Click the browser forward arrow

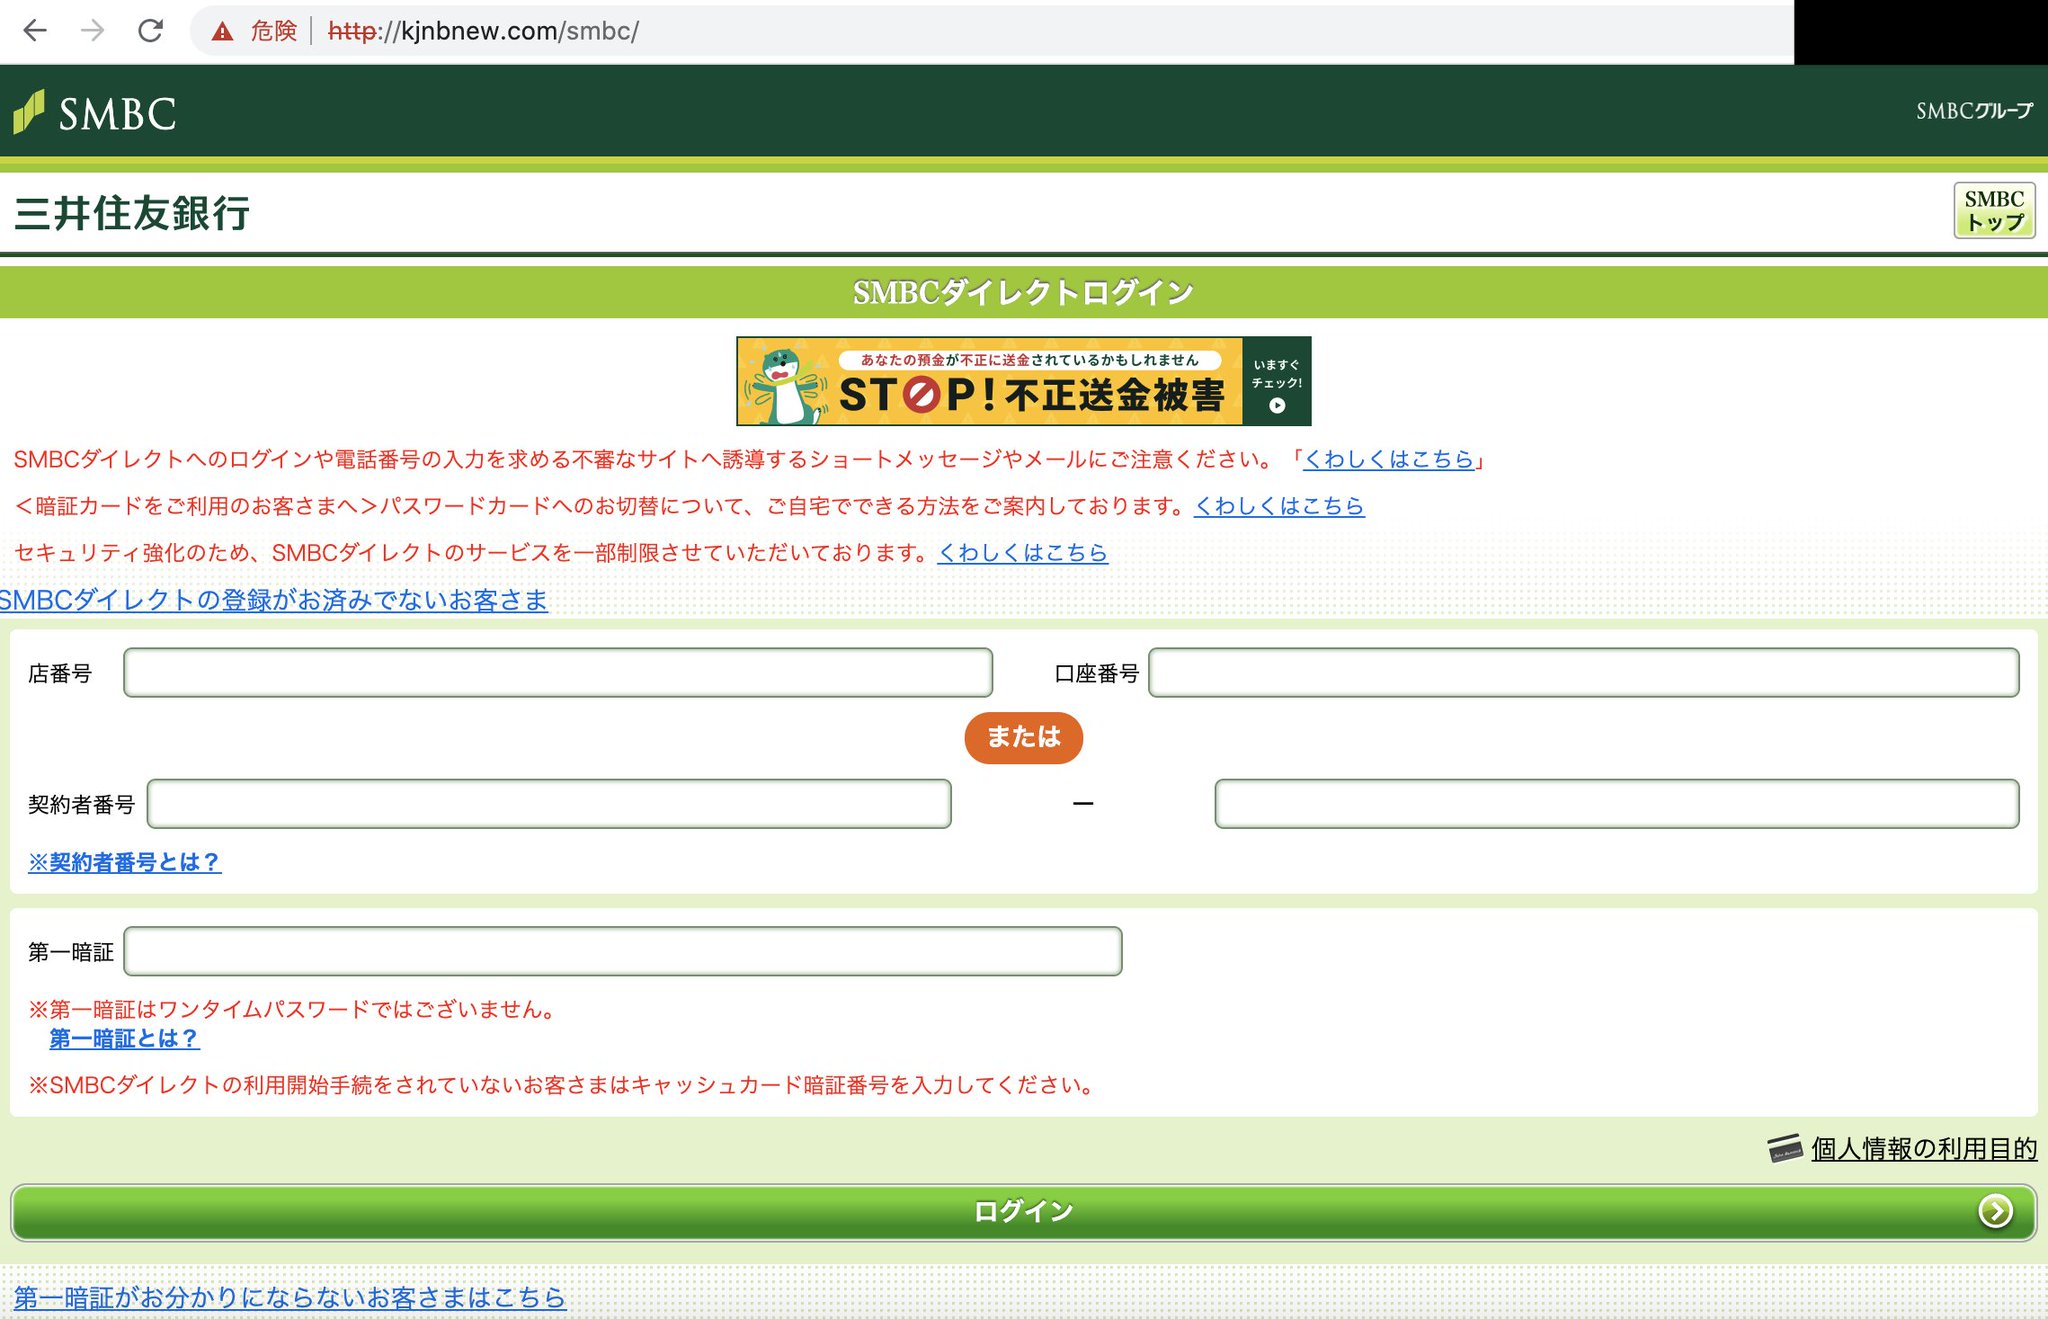(93, 31)
